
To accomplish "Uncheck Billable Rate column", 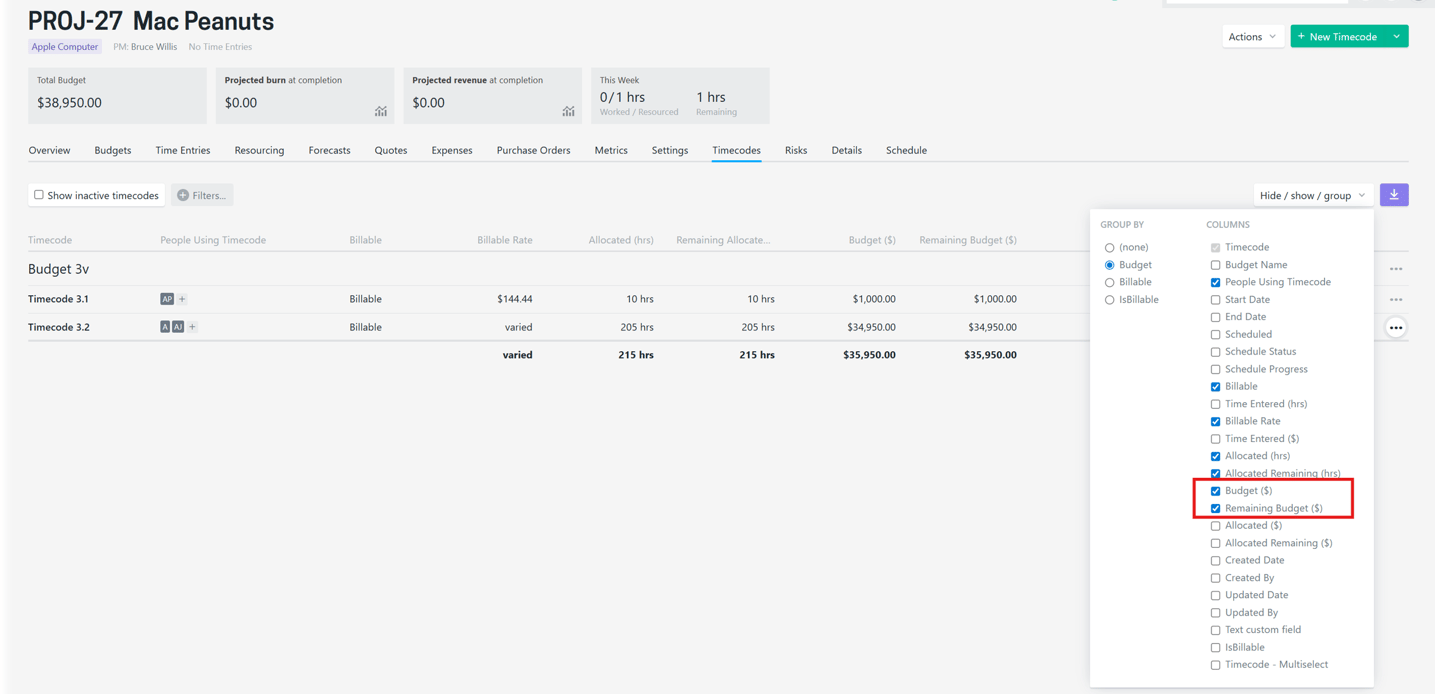I will (1215, 421).
